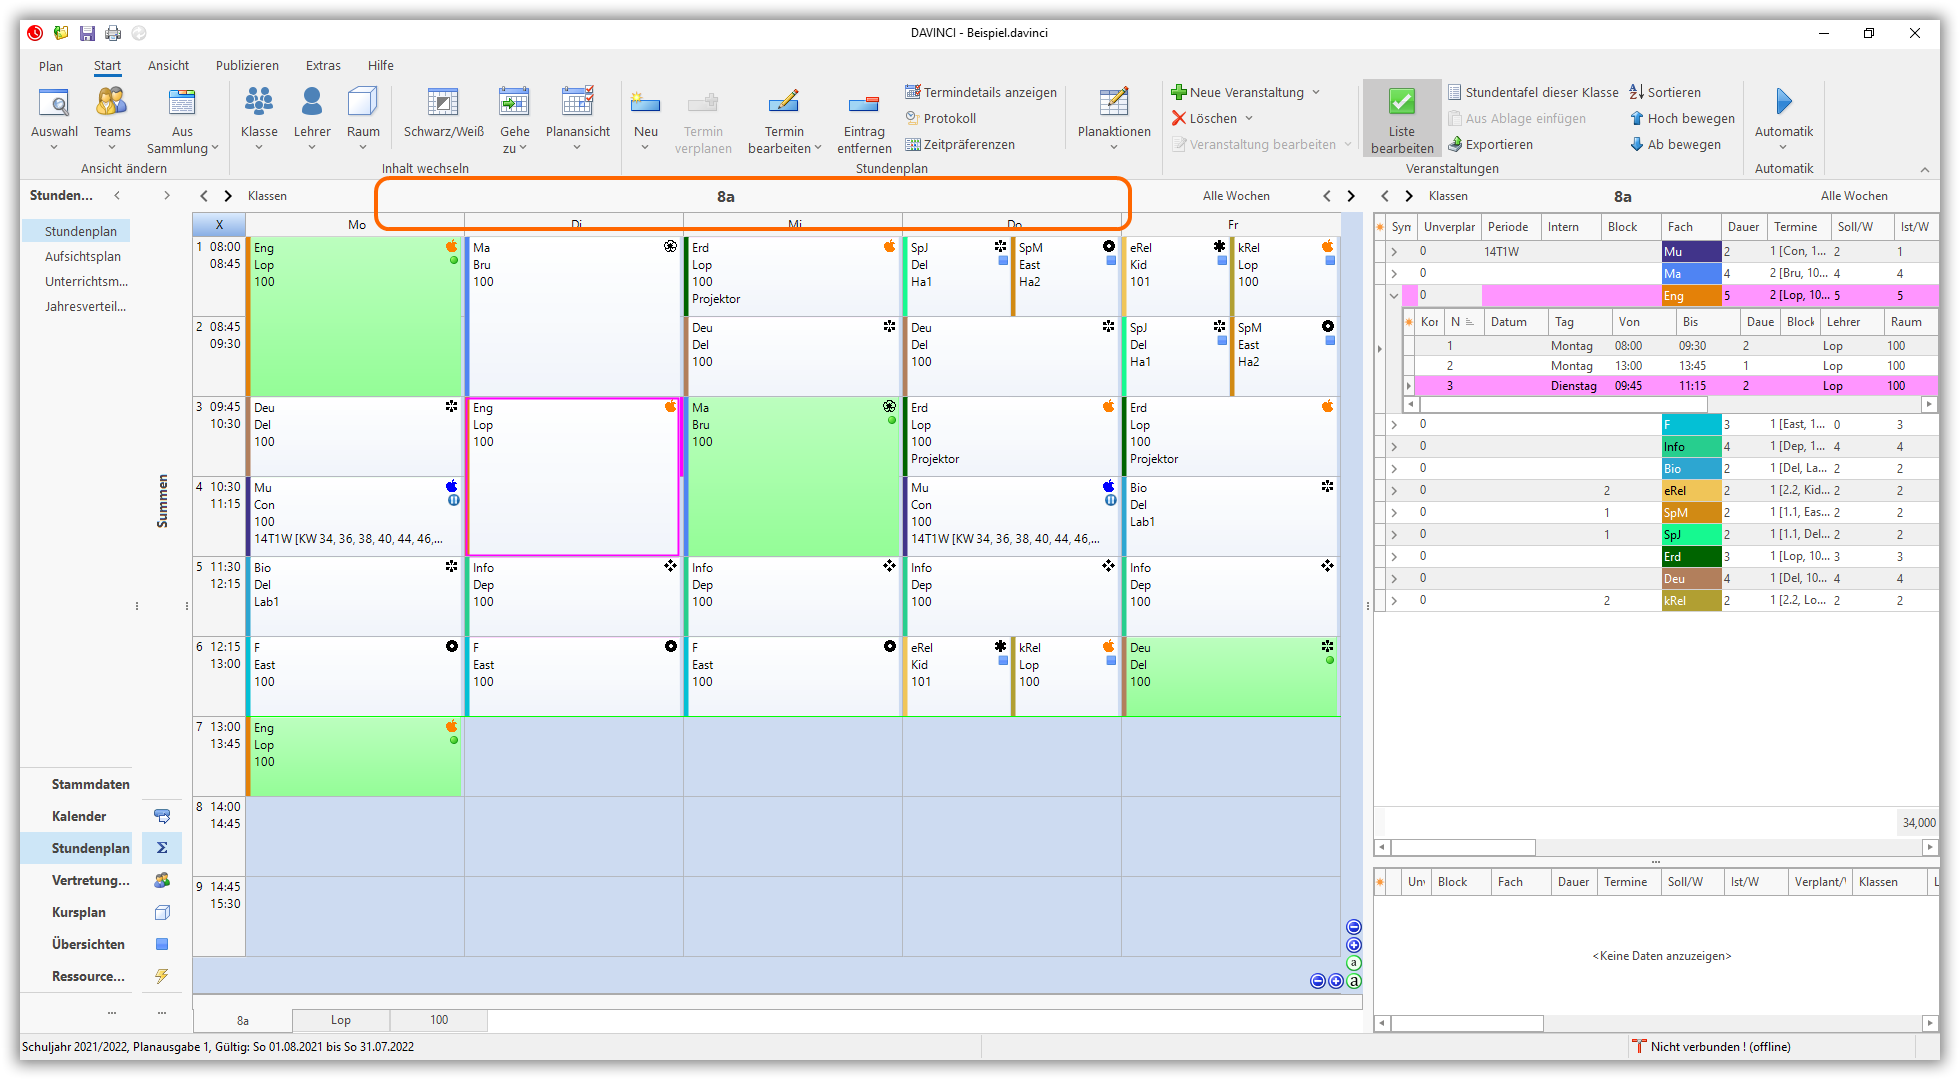Click the Planaktionen icon
1960x1080 pixels.
[x=1114, y=103]
